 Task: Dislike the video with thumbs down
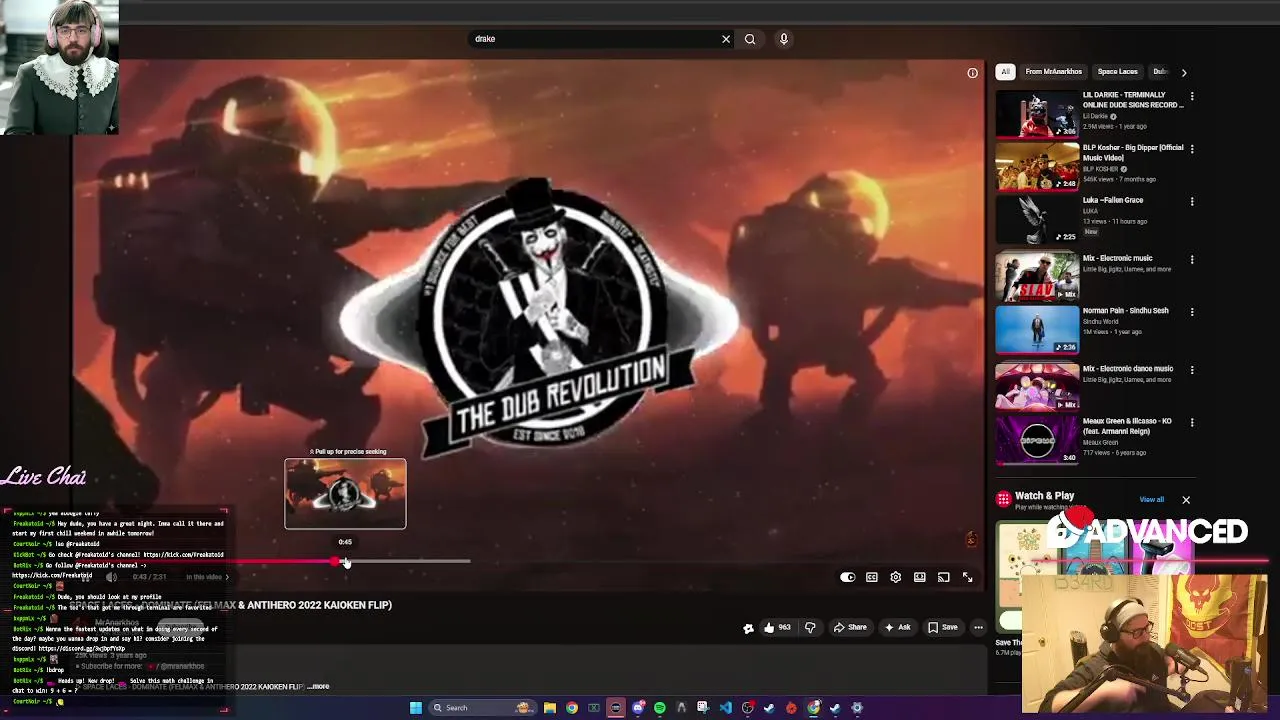tap(810, 628)
